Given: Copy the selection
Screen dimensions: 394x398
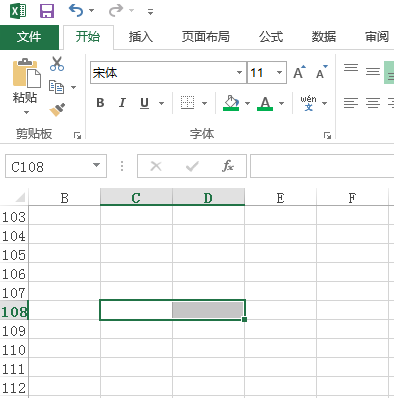Looking at the screenshot, I should [56, 87].
